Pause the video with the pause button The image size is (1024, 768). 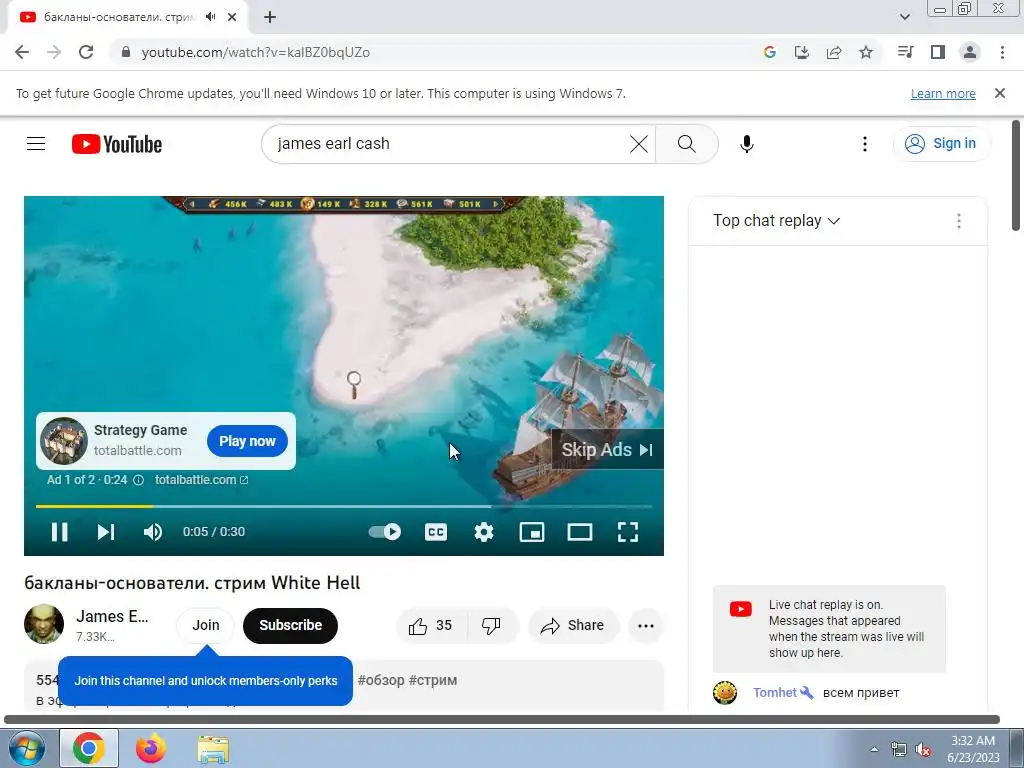click(x=59, y=532)
